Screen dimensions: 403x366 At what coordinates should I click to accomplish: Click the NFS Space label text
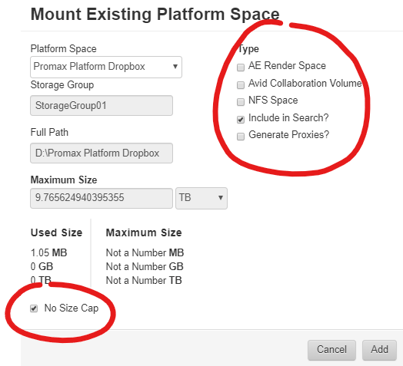pos(273,100)
